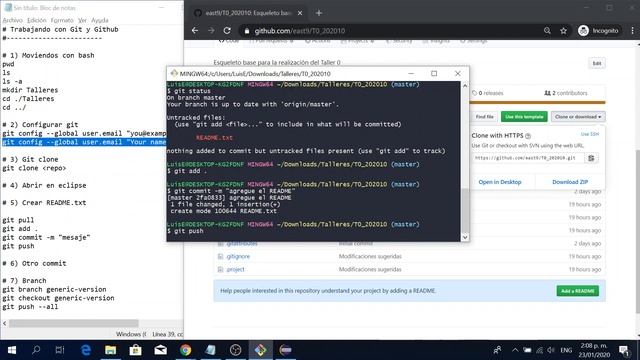Click the padlock icon in the address bar
Viewport: 640px width, 360px height.
coord(247,31)
